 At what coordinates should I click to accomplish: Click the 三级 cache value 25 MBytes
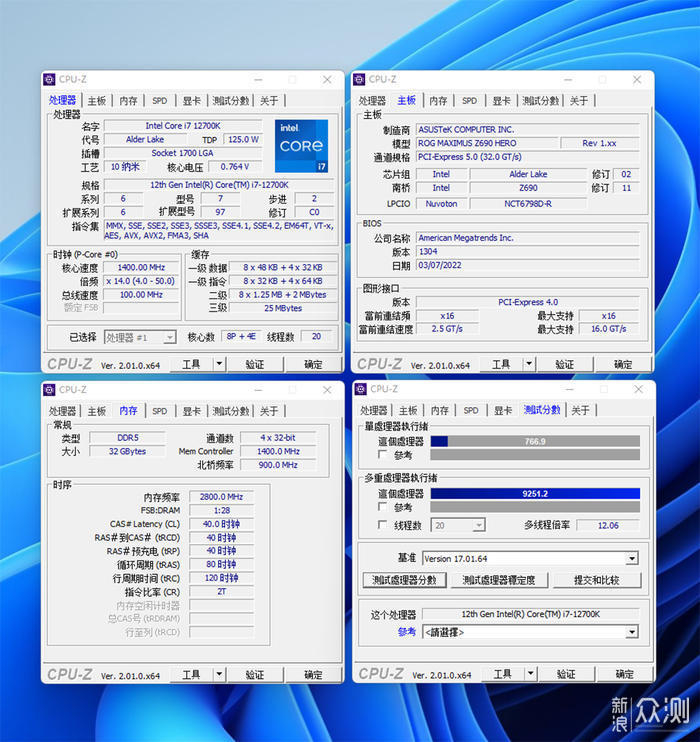point(283,308)
